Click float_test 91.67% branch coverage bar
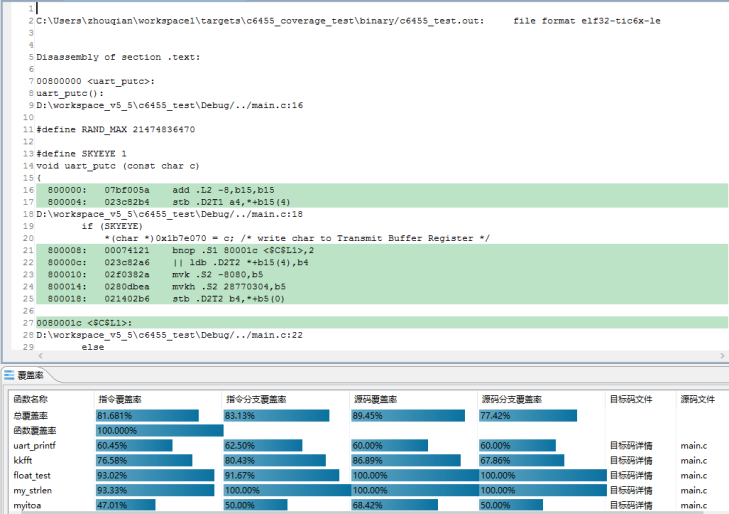This screenshot has height=514, width=729. click(281, 475)
